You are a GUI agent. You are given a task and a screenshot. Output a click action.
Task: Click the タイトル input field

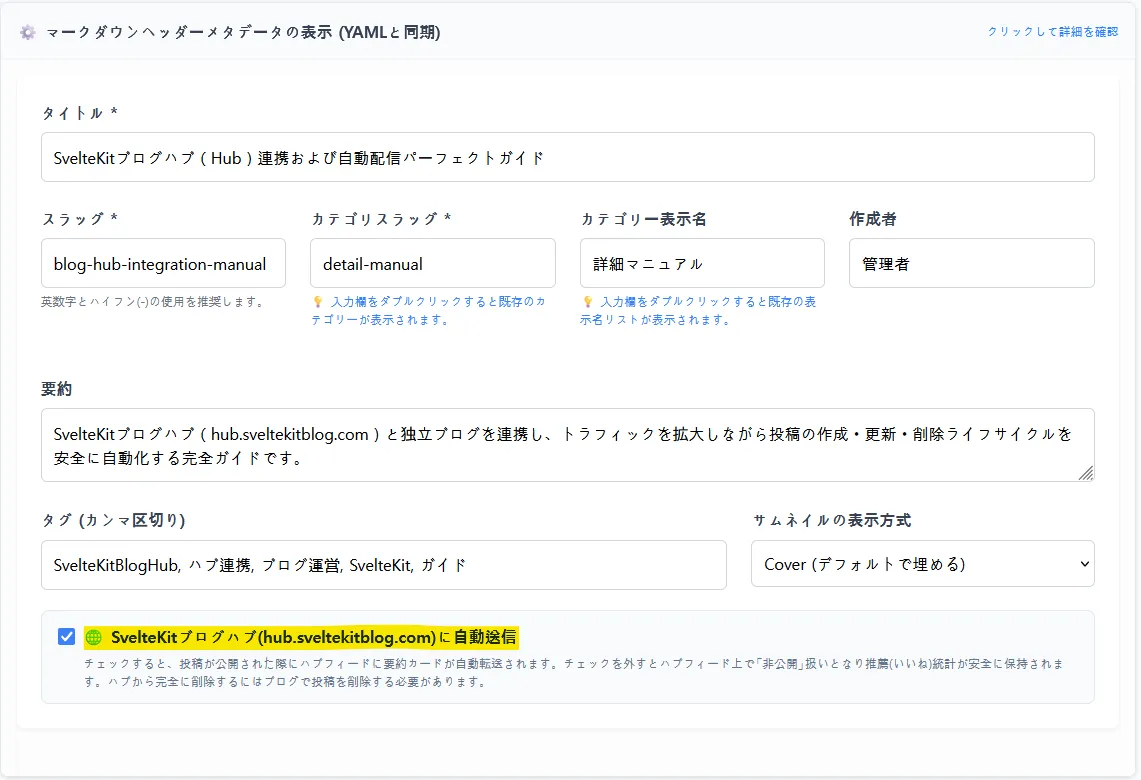click(568, 157)
